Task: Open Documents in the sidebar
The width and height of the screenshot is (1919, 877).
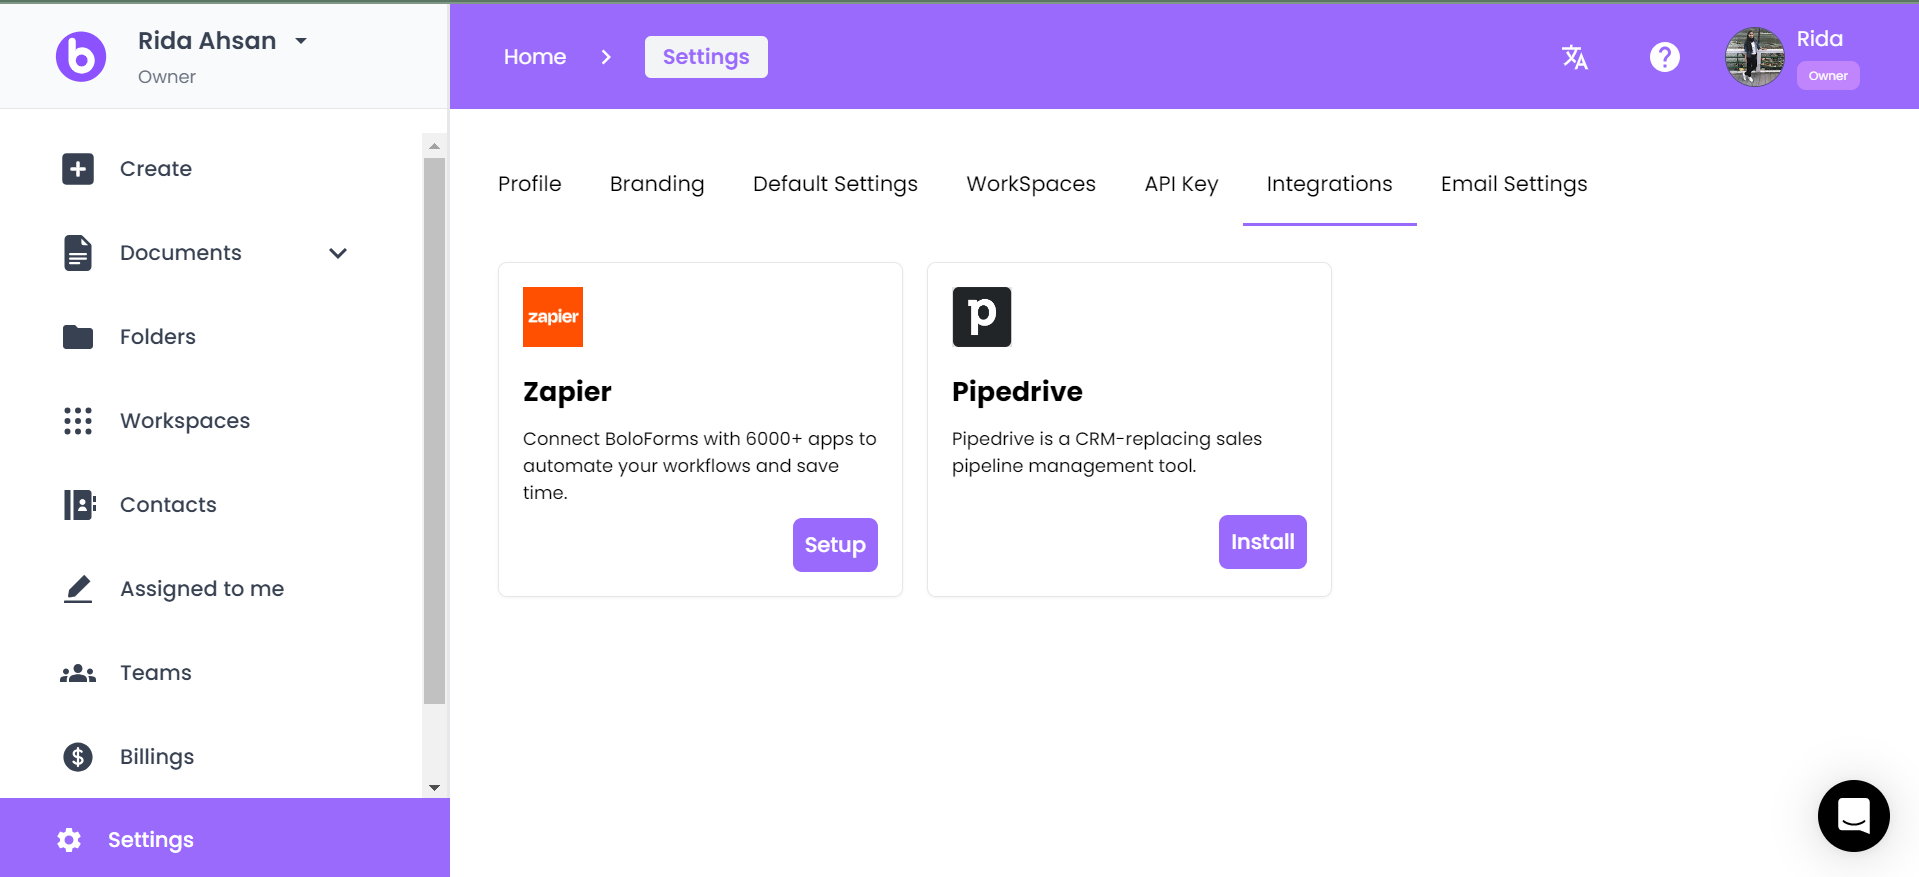Action: tap(181, 253)
